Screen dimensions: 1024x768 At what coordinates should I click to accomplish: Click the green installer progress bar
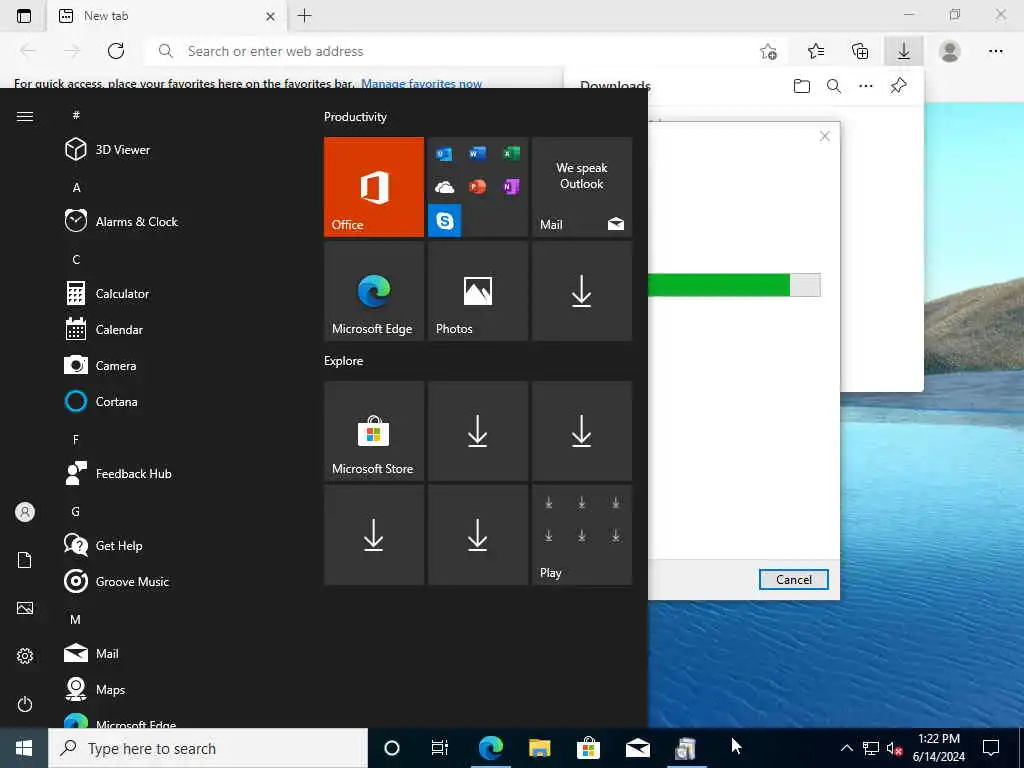click(x=734, y=285)
